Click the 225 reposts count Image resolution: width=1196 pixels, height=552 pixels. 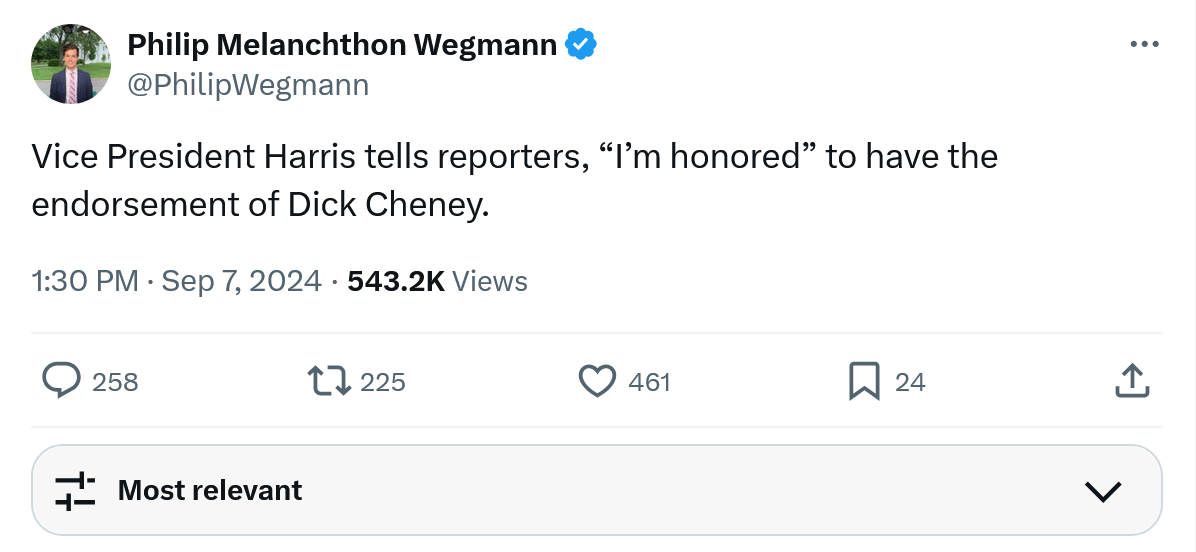click(382, 382)
